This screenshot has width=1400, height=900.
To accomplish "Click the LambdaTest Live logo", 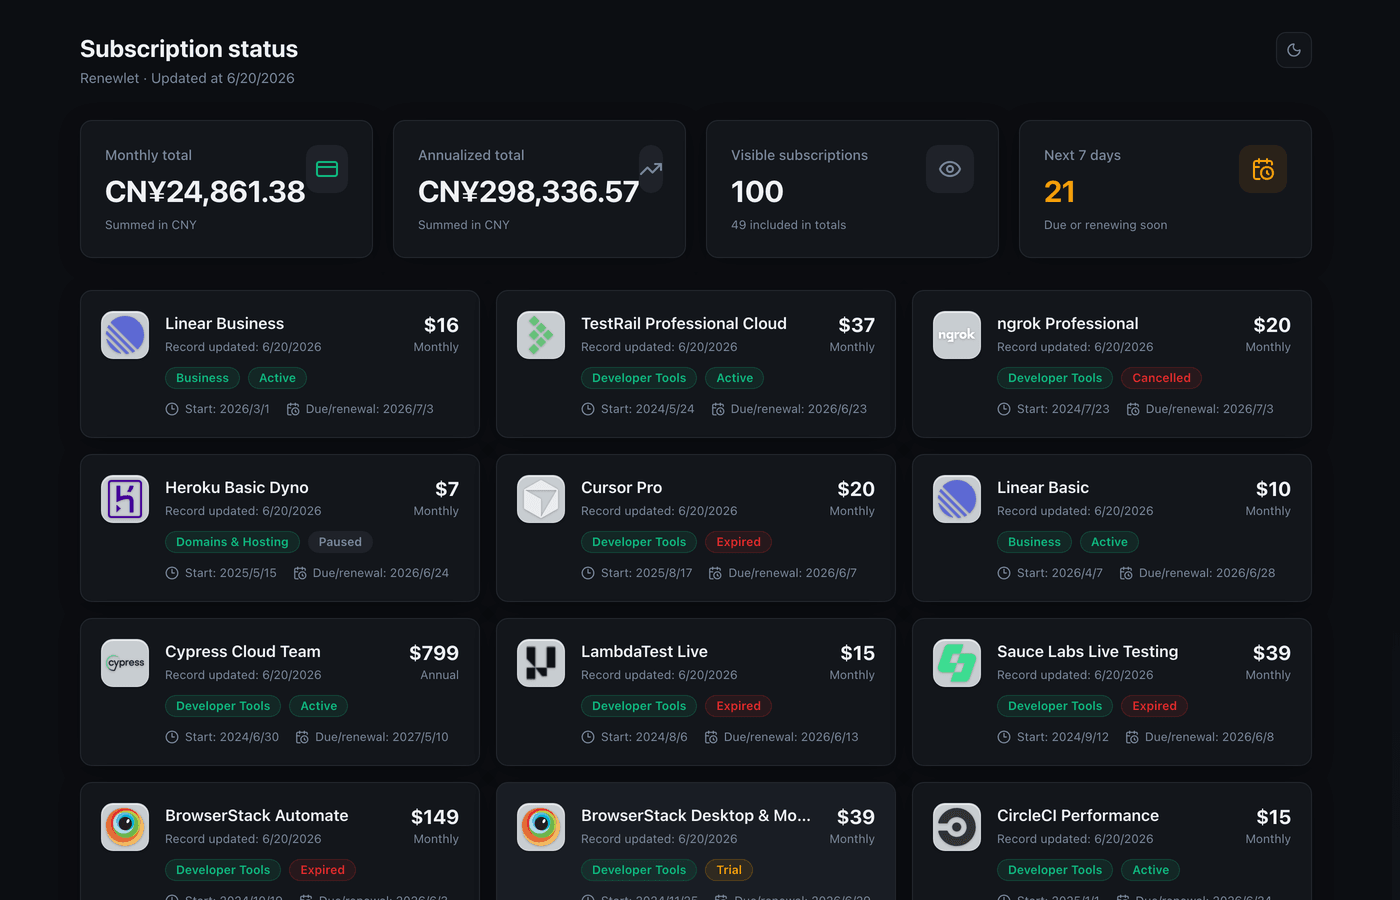I will 541,663.
